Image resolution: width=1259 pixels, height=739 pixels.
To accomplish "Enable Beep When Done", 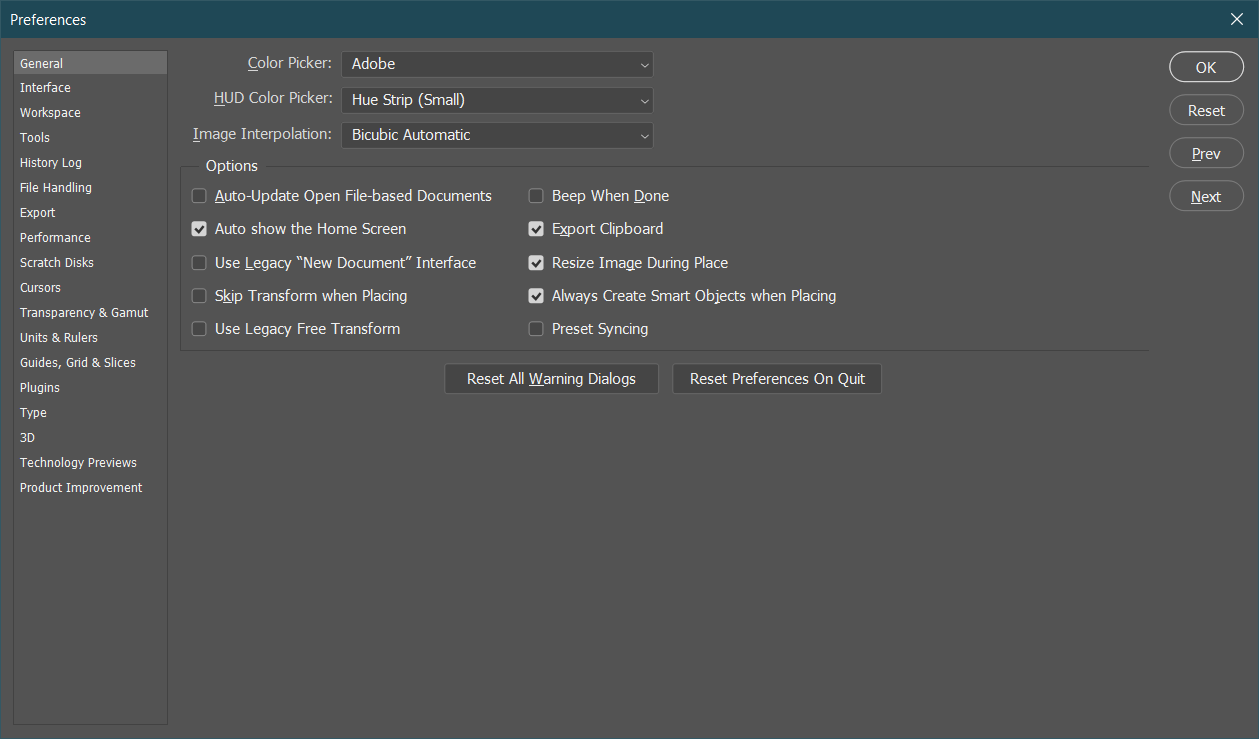I will [x=536, y=196].
